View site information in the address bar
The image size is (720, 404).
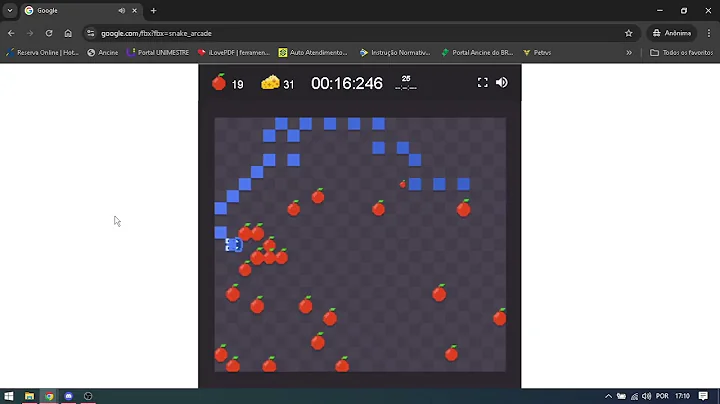90,33
